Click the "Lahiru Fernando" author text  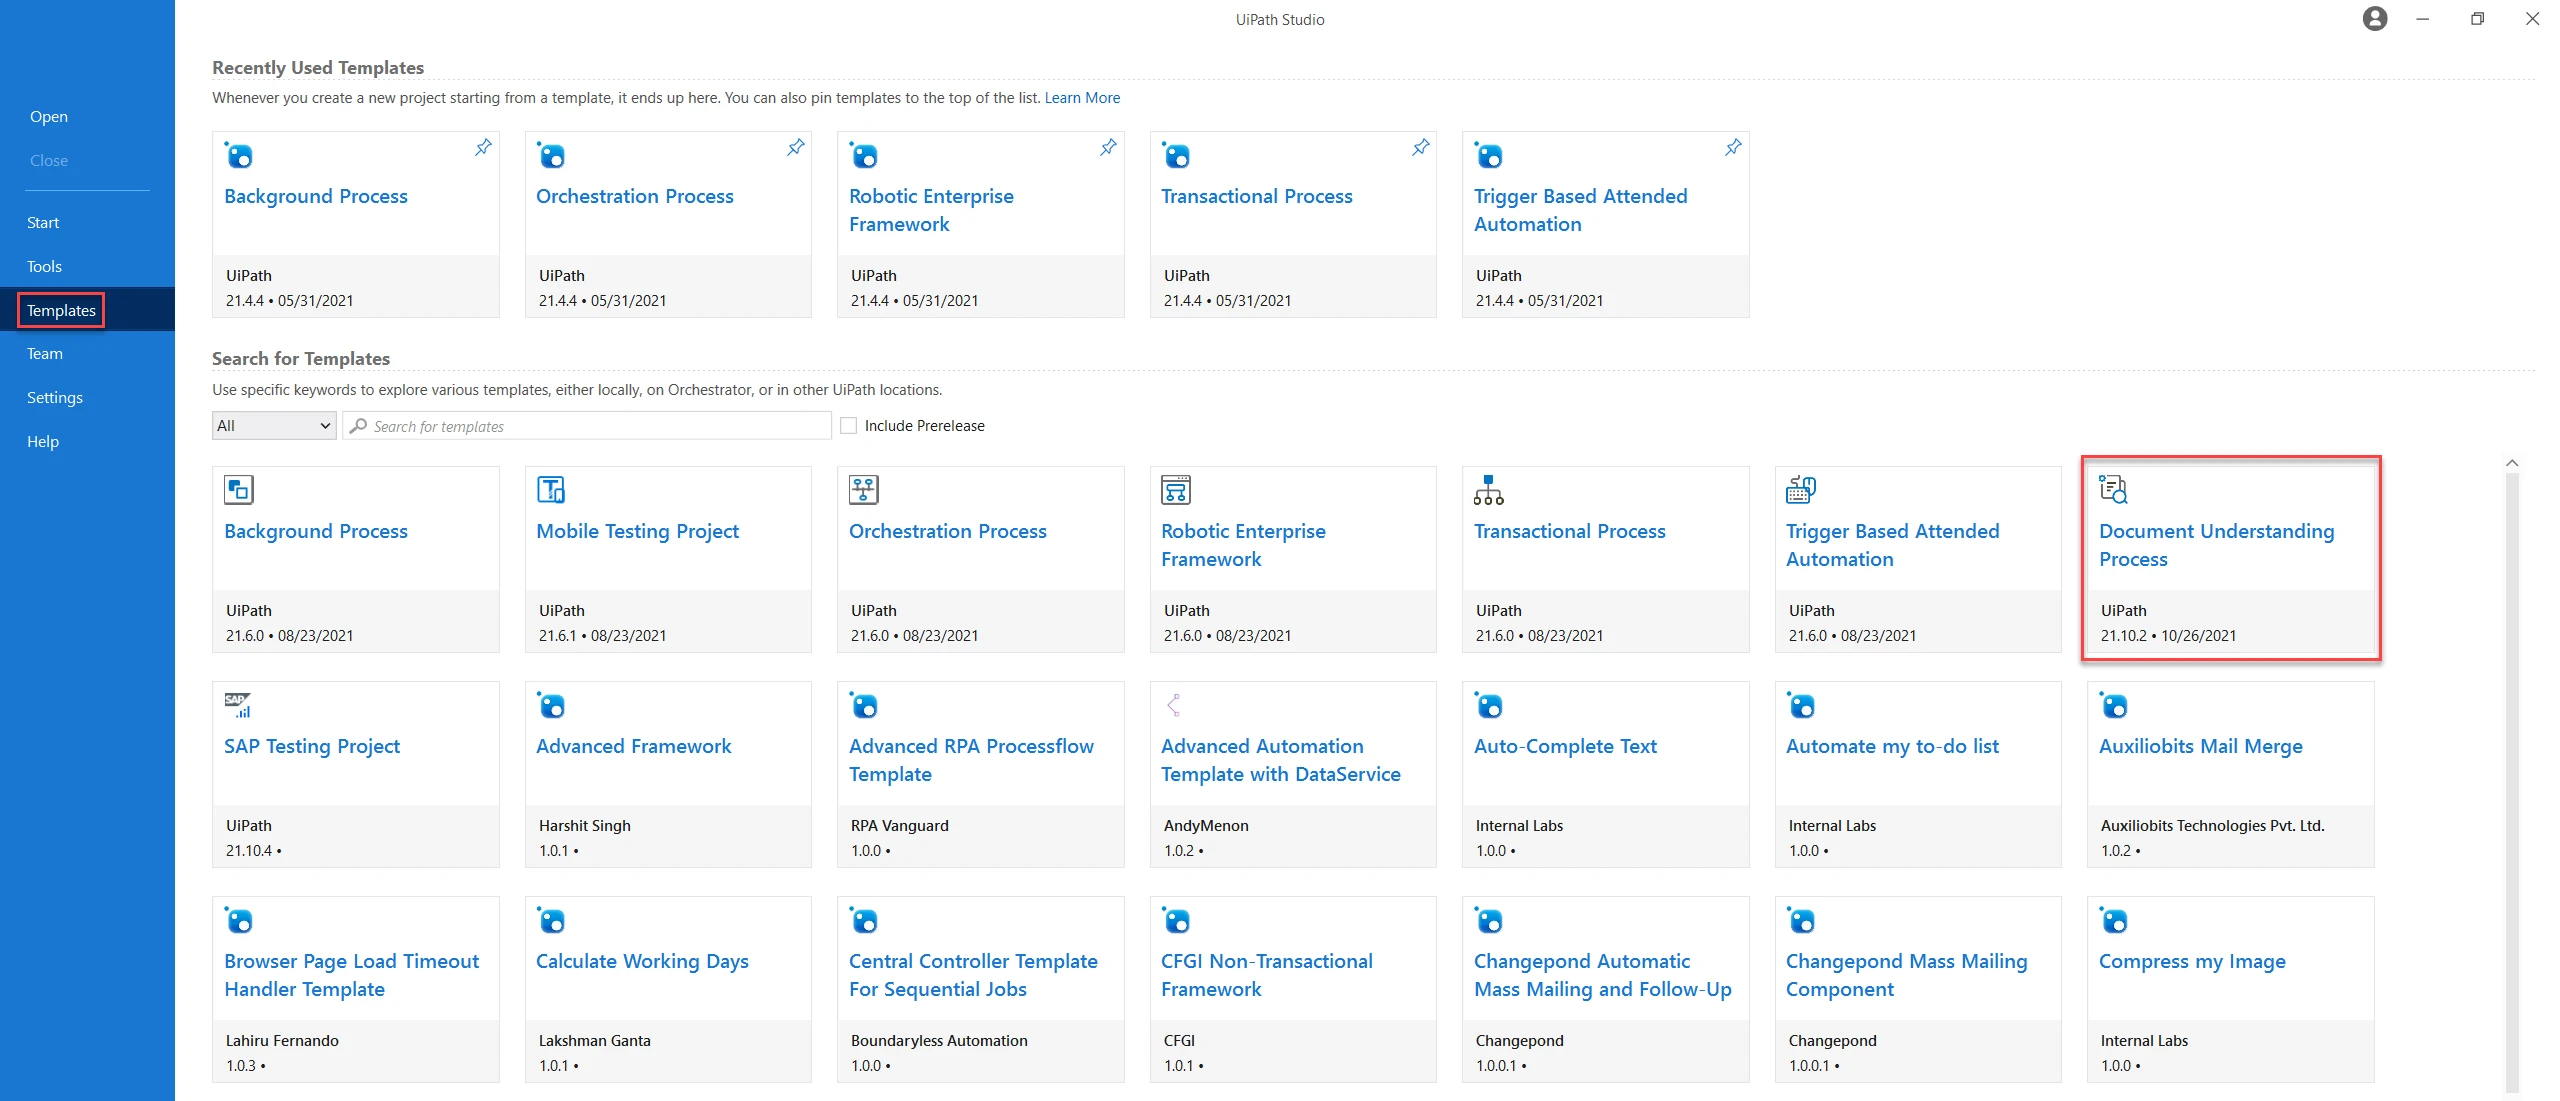point(282,1041)
